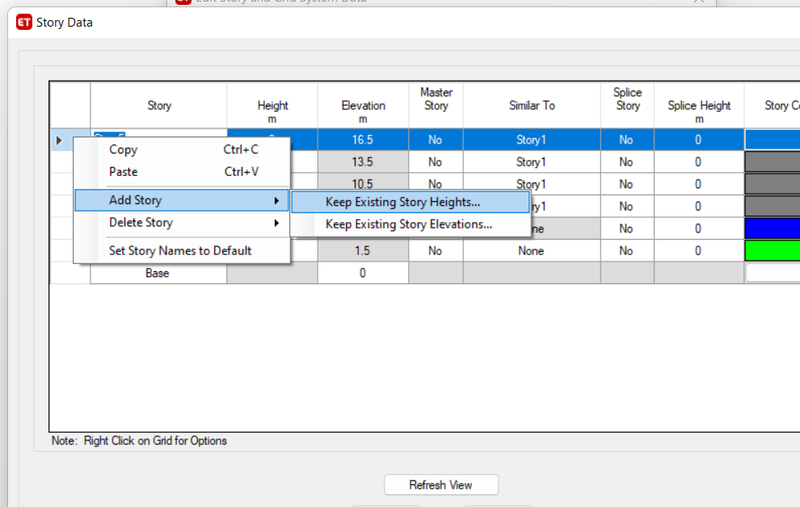Open Similar To None cell in the 1.5 row

click(532, 251)
